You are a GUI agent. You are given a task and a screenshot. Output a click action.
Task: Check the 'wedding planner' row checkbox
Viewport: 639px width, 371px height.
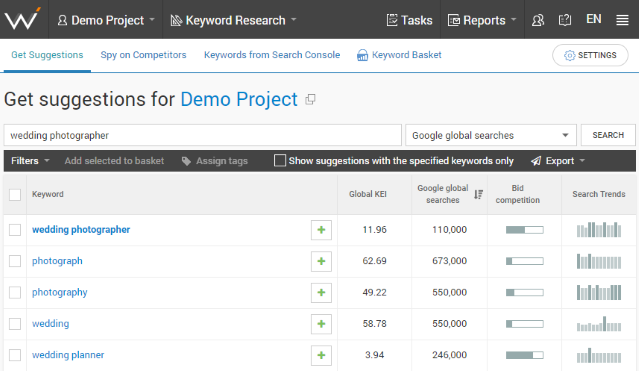[15, 355]
